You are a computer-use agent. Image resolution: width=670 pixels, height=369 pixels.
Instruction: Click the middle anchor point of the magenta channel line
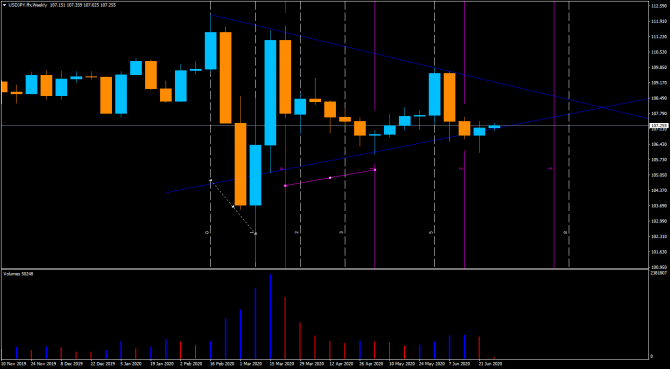pyautogui.click(x=330, y=178)
